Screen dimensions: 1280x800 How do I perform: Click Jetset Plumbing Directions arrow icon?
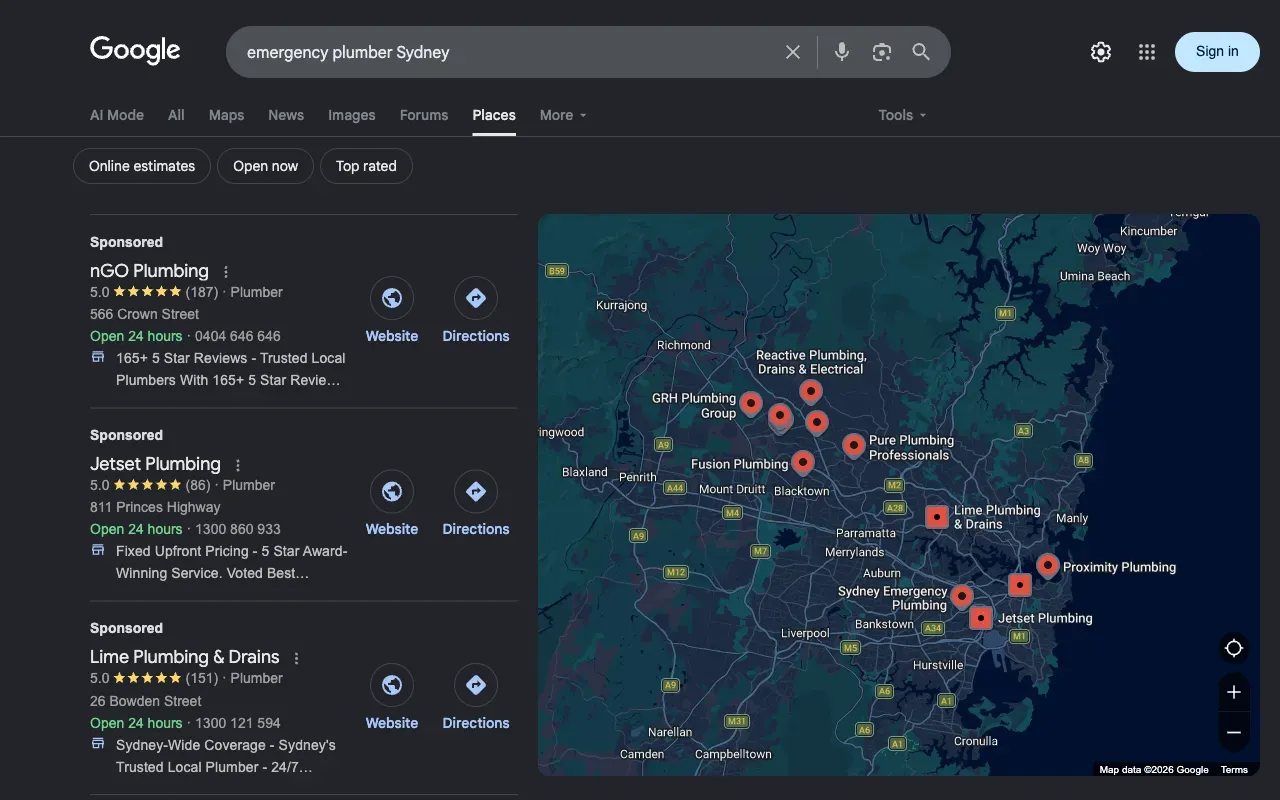pyautogui.click(x=476, y=491)
